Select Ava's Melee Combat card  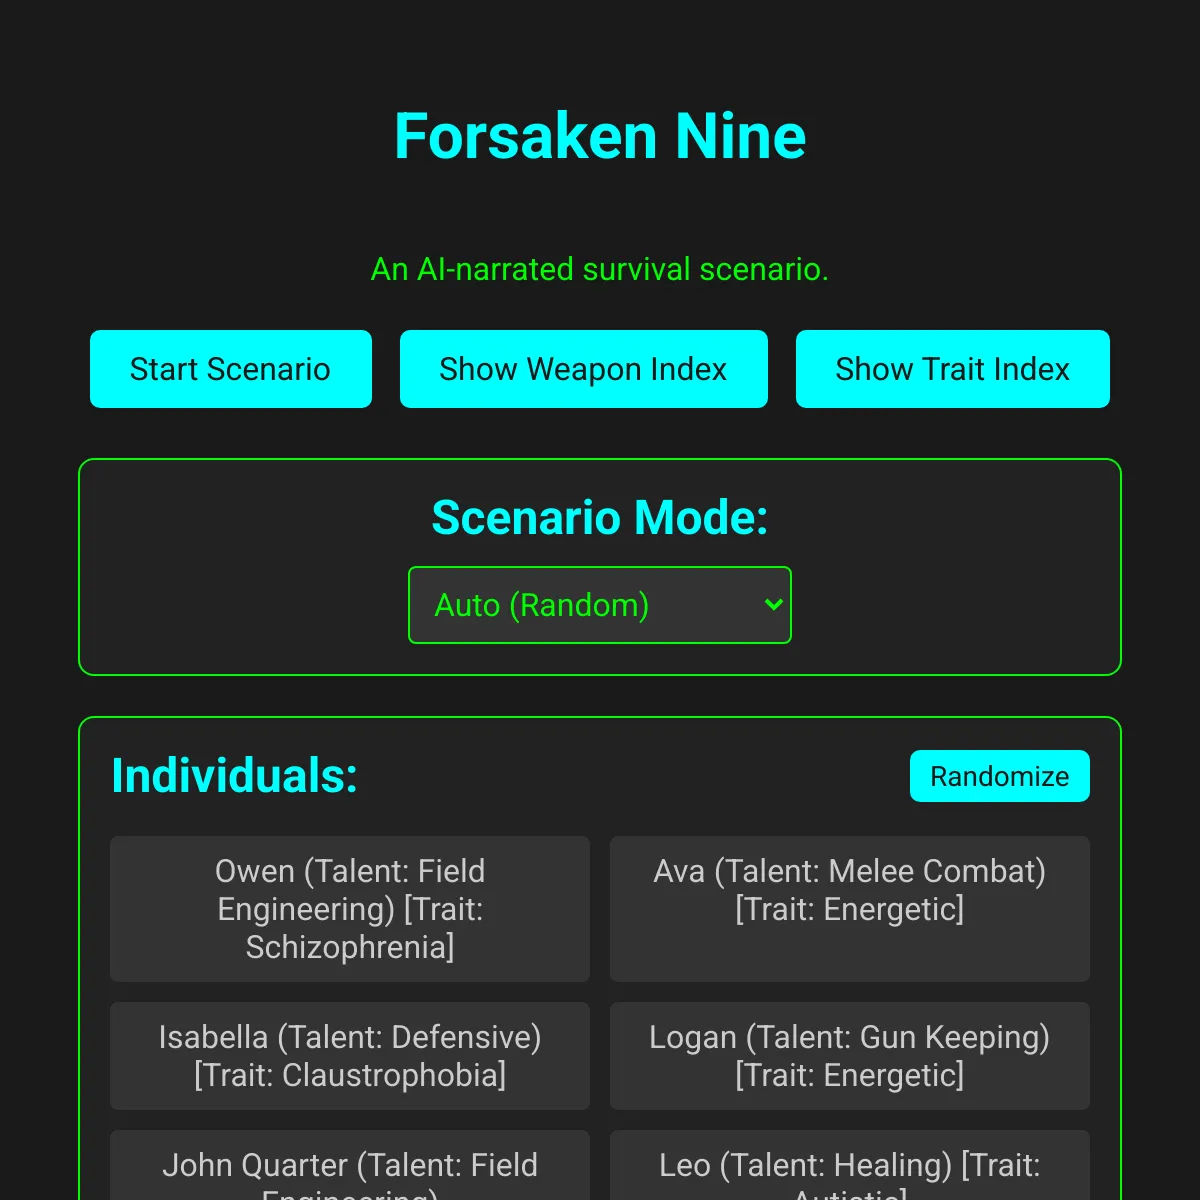(850, 909)
